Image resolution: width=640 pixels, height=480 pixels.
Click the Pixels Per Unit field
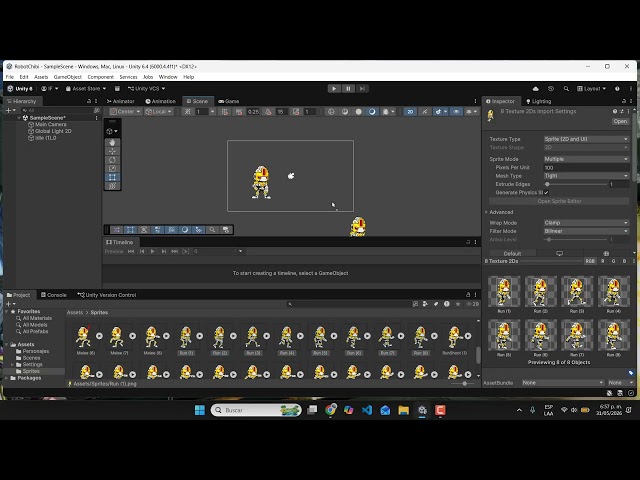point(586,168)
